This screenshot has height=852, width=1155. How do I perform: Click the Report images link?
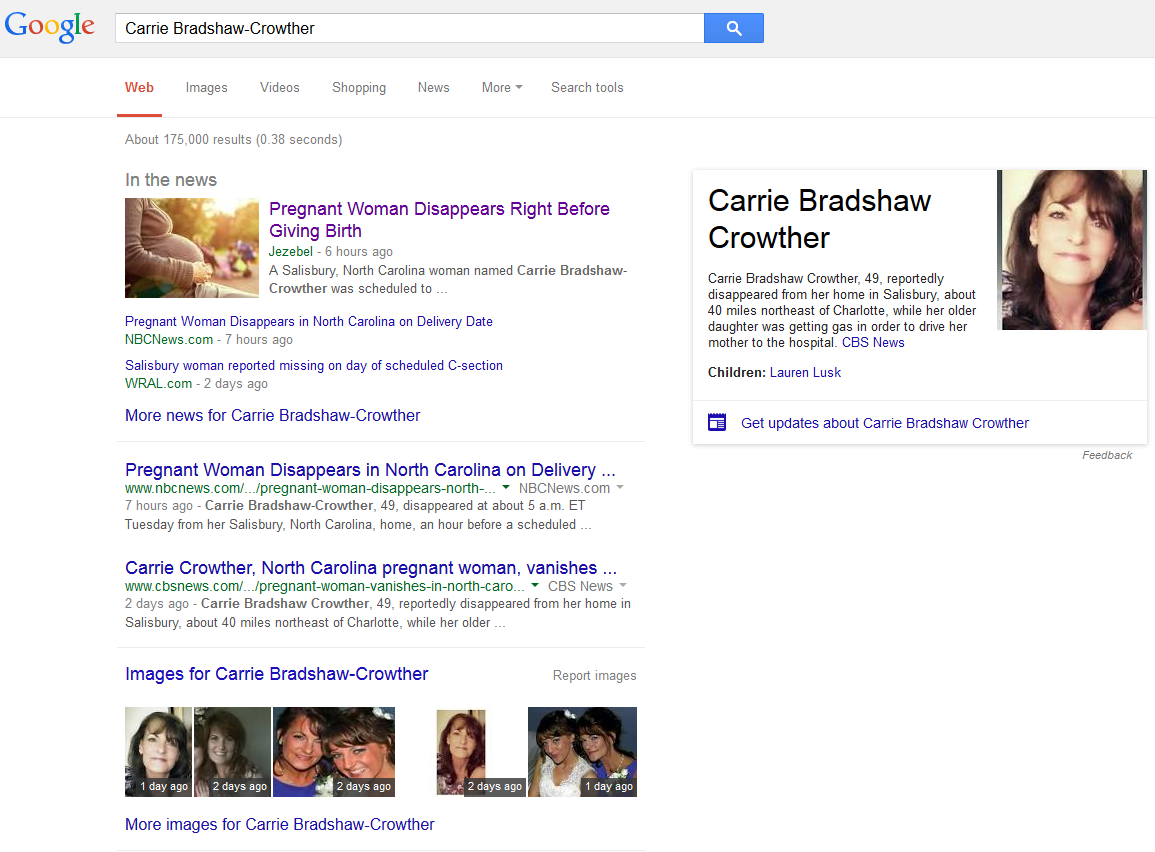click(594, 675)
